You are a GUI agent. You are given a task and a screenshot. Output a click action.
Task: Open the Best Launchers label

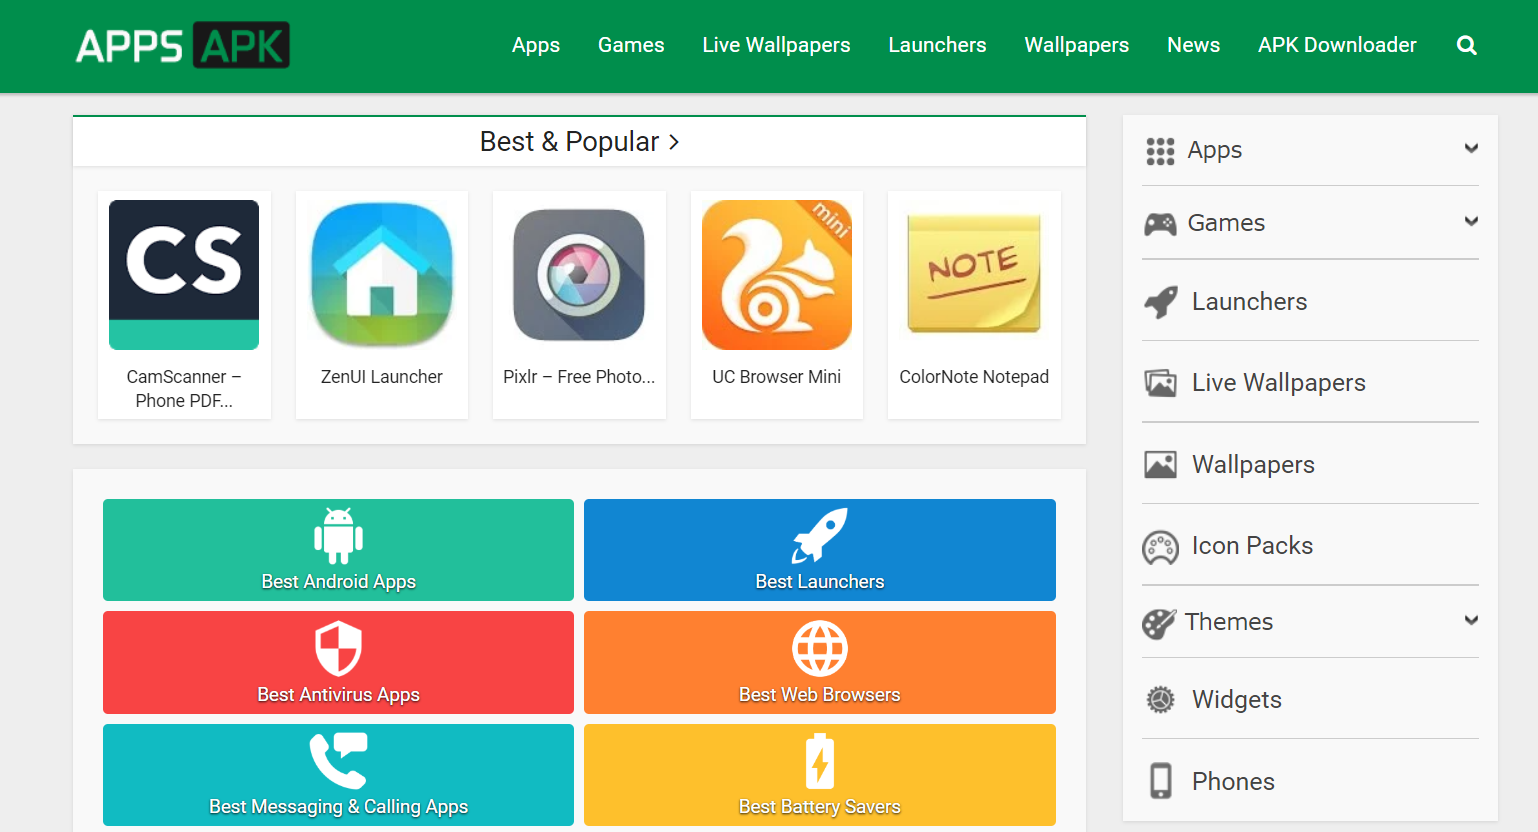[x=820, y=582]
